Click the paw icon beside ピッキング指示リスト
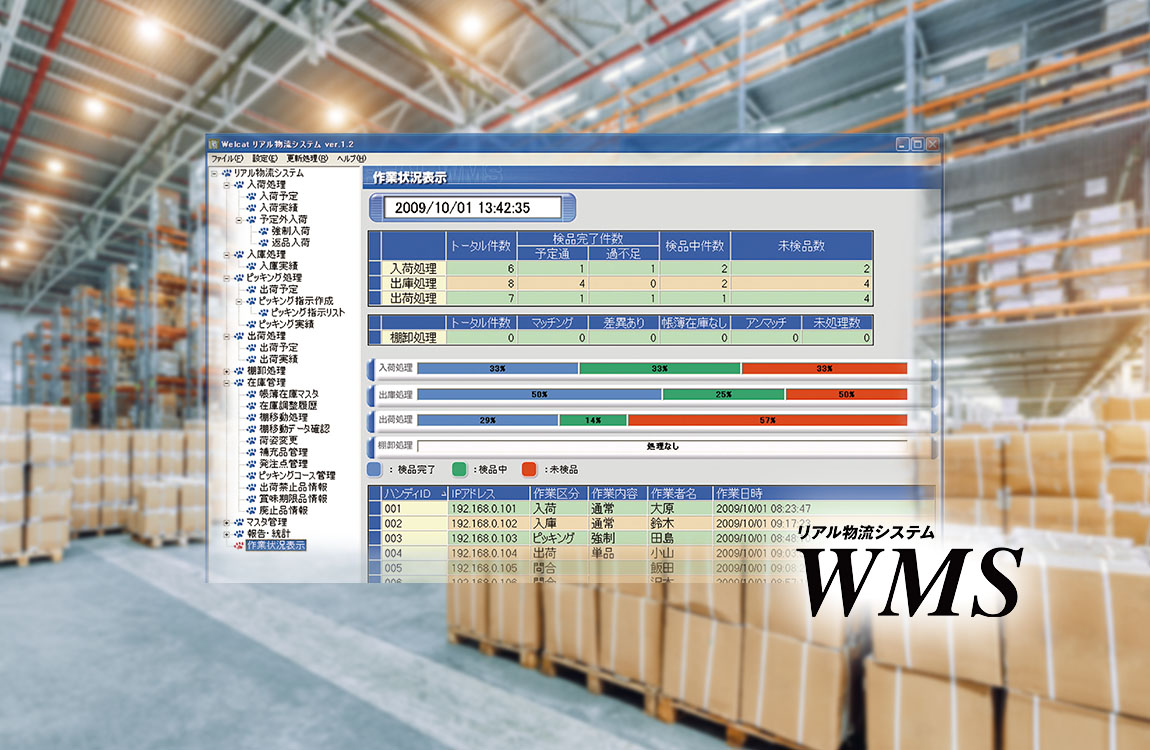Screen dimensions: 1150x750 [x=264, y=312]
